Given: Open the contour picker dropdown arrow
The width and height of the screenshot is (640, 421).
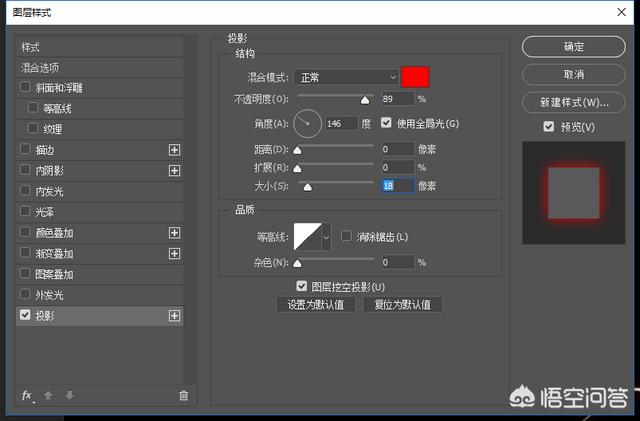Looking at the screenshot, I should pyautogui.click(x=326, y=237).
